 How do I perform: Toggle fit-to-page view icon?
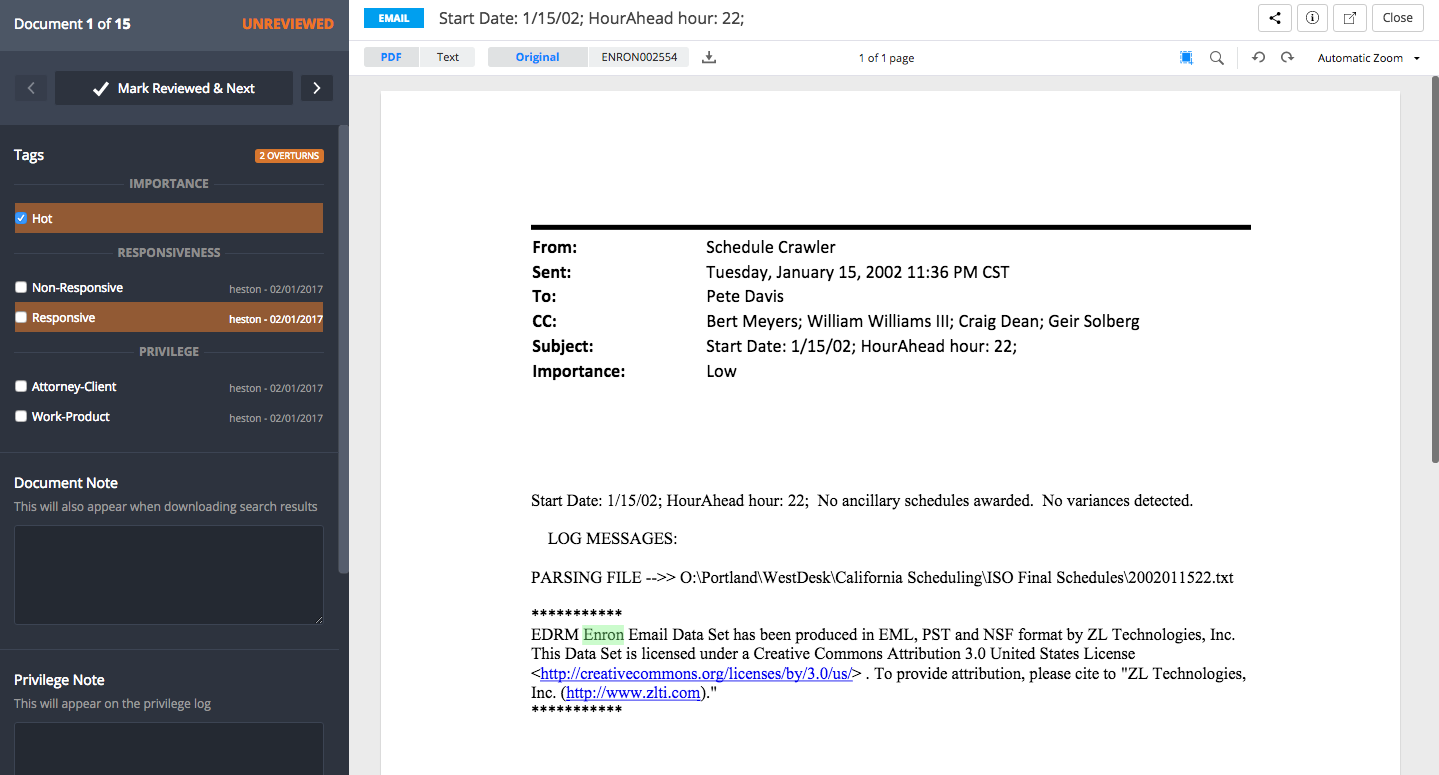1186,58
